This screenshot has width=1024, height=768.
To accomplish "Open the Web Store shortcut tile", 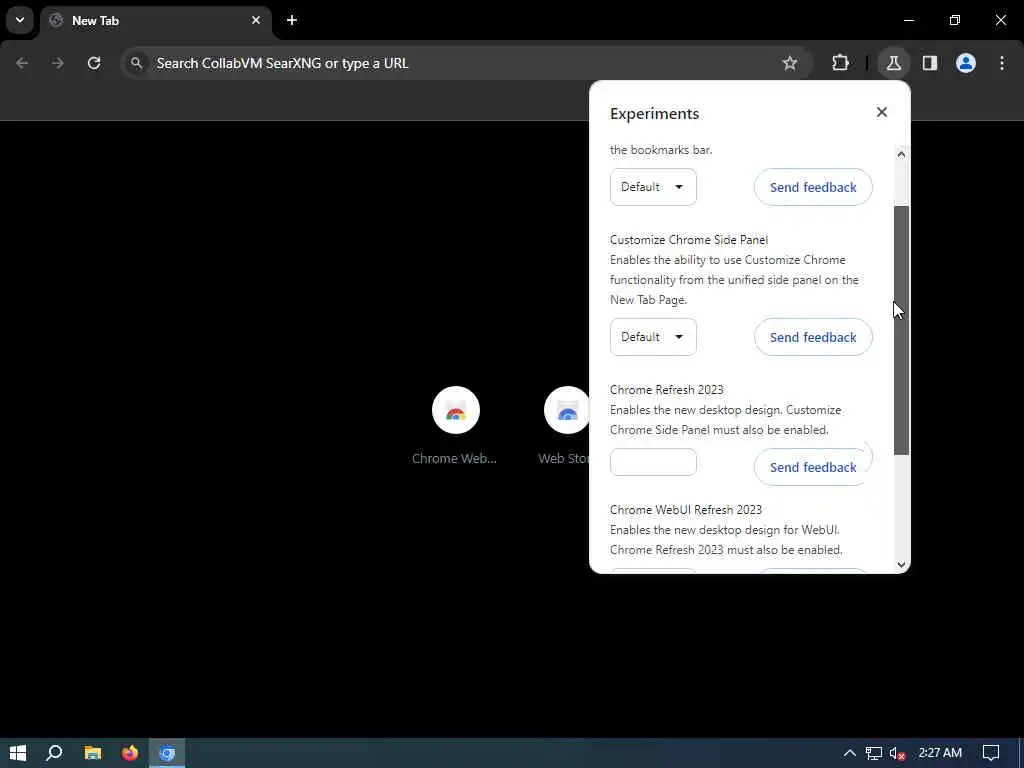I will pyautogui.click(x=566, y=426).
